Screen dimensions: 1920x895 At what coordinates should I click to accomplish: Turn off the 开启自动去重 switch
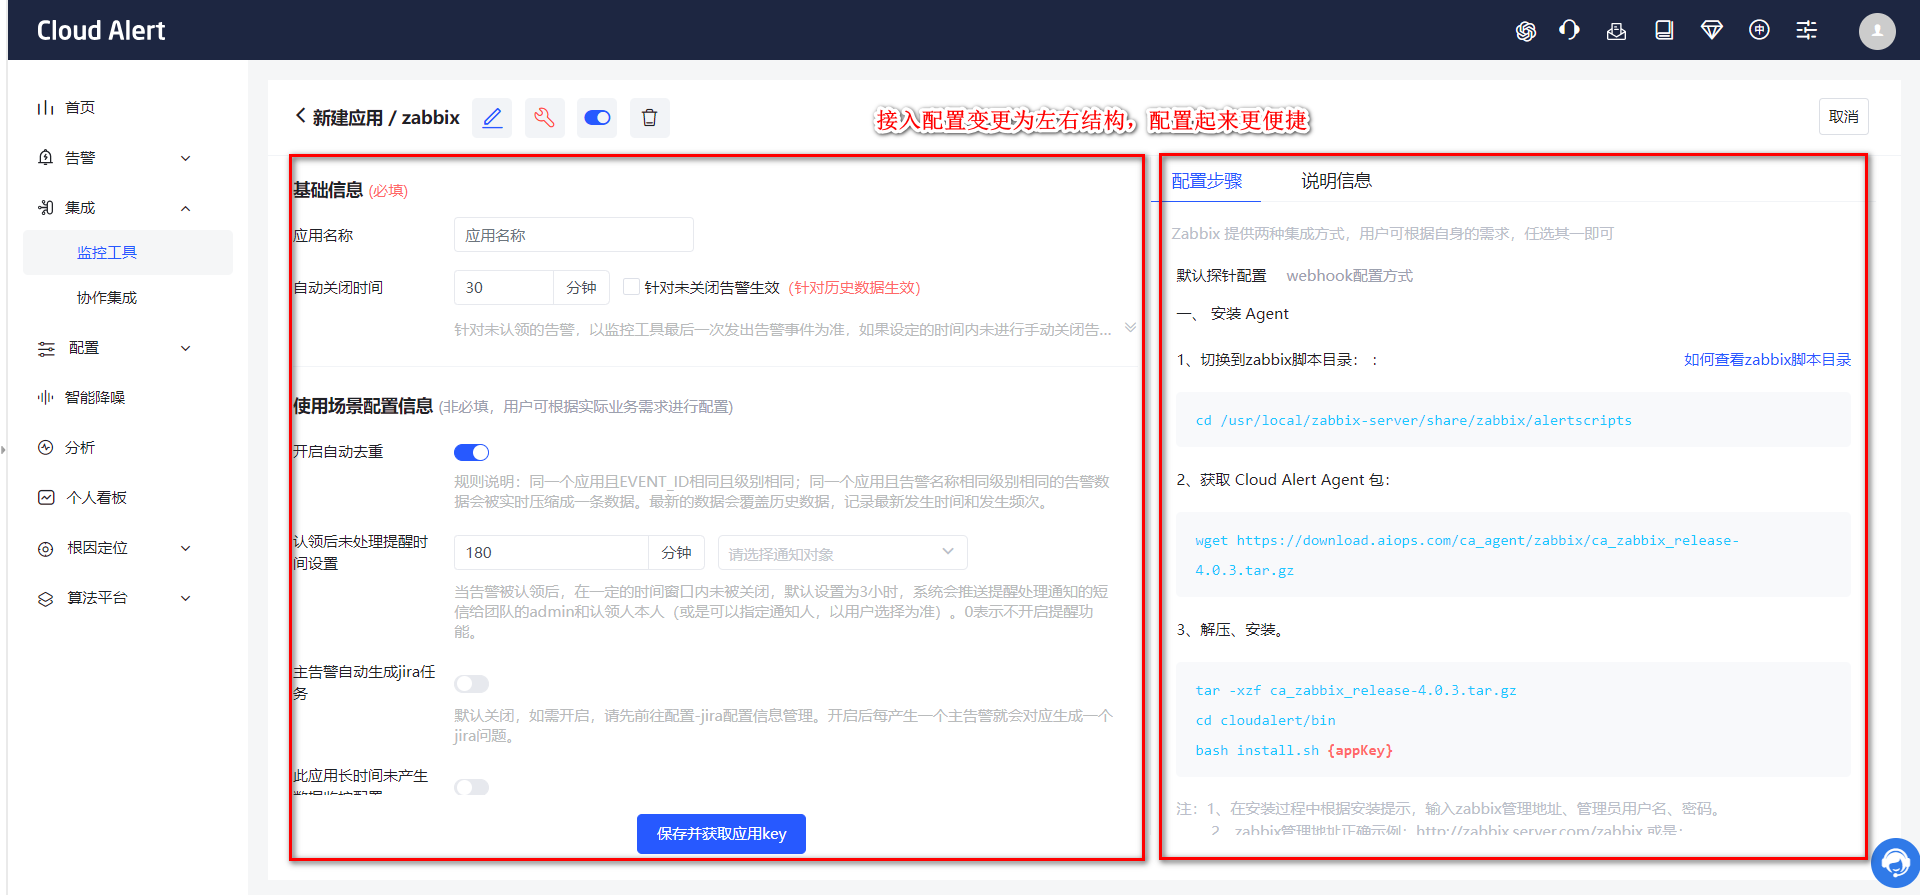[x=471, y=452]
